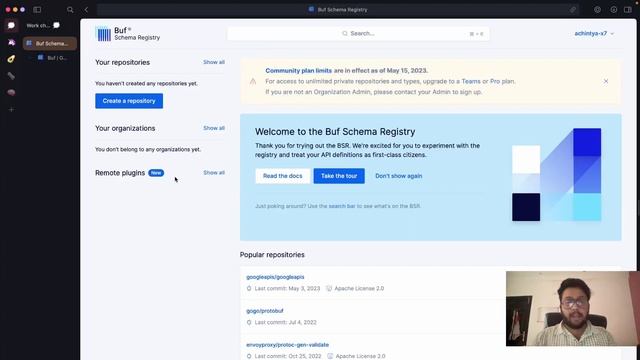Switch to the Buf Schema... tab
This screenshot has width=640, height=360.
pyautogui.click(x=49, y=43)
